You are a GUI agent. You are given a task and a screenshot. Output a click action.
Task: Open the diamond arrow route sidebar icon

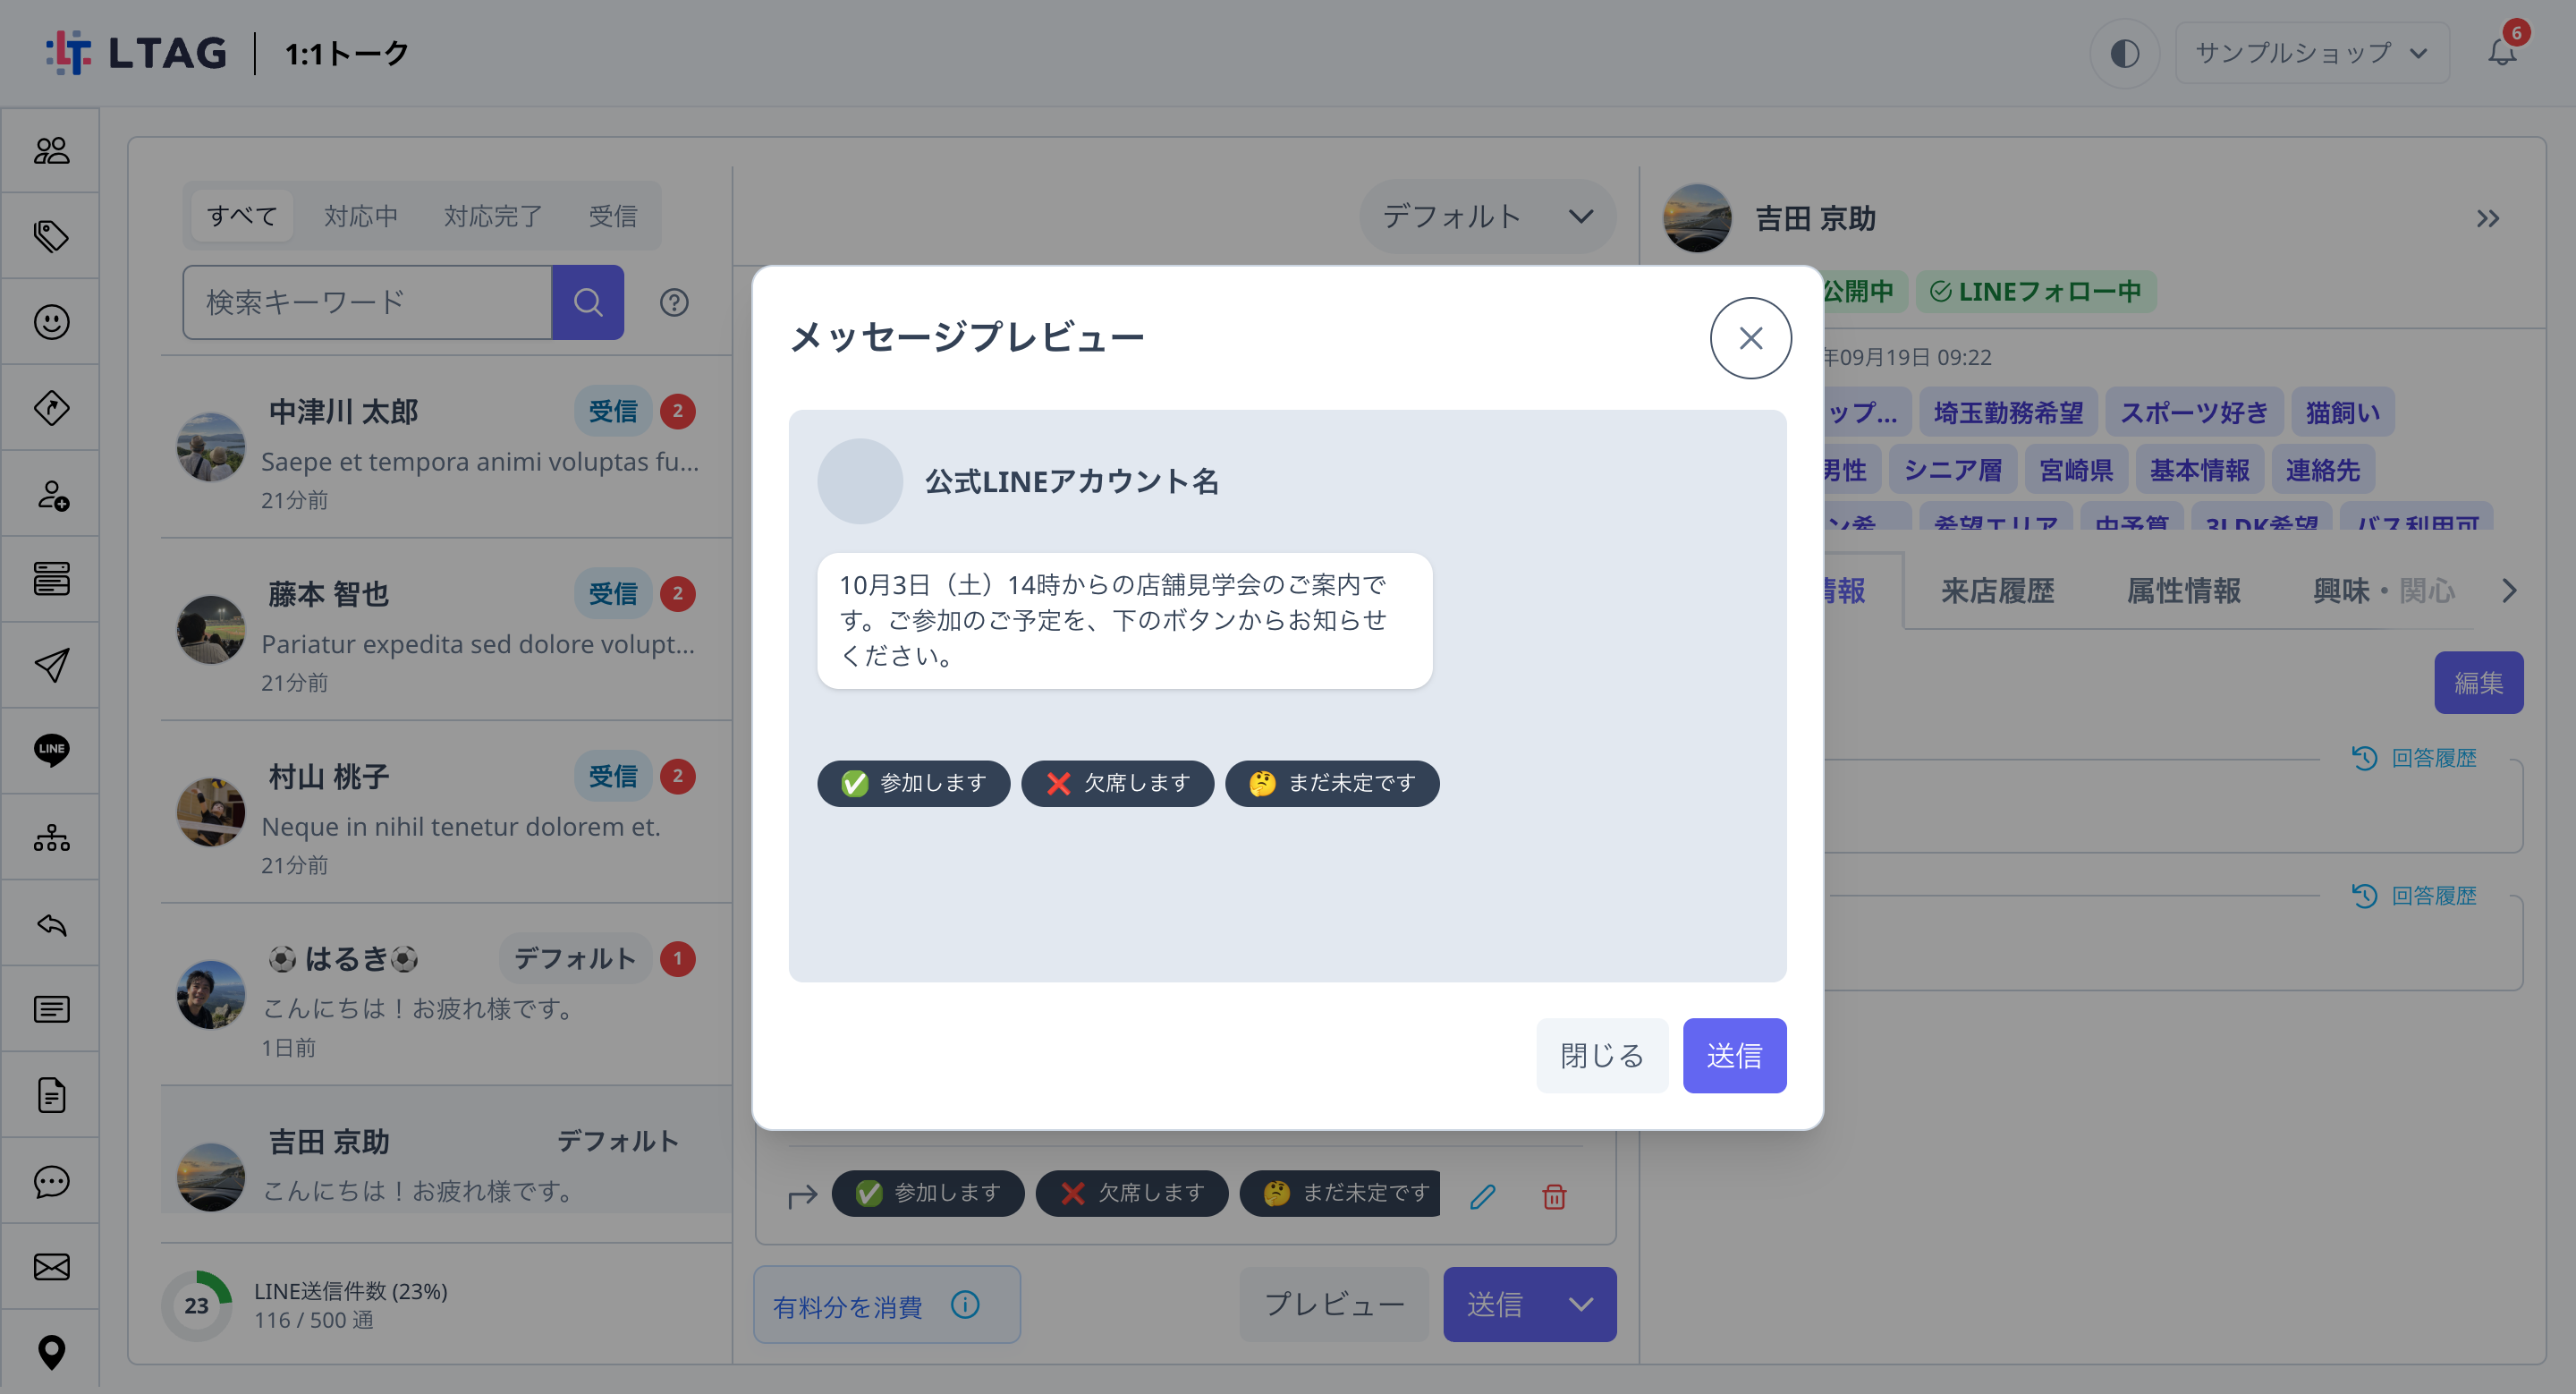point(51,408)
